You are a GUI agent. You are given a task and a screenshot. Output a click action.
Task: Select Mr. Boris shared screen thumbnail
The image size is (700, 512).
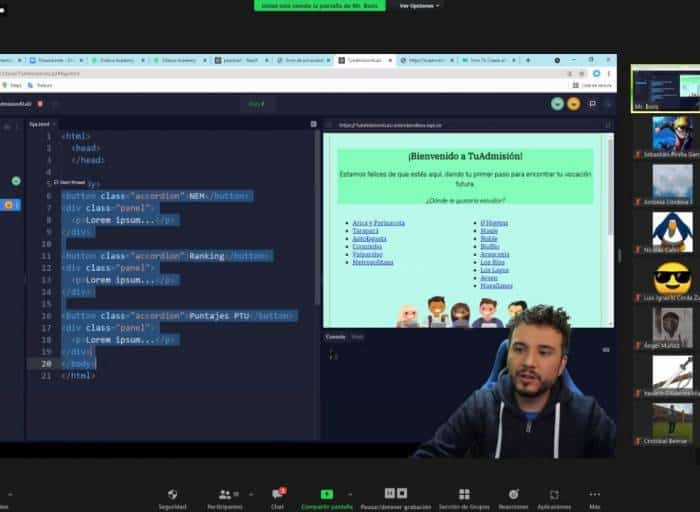666,88
